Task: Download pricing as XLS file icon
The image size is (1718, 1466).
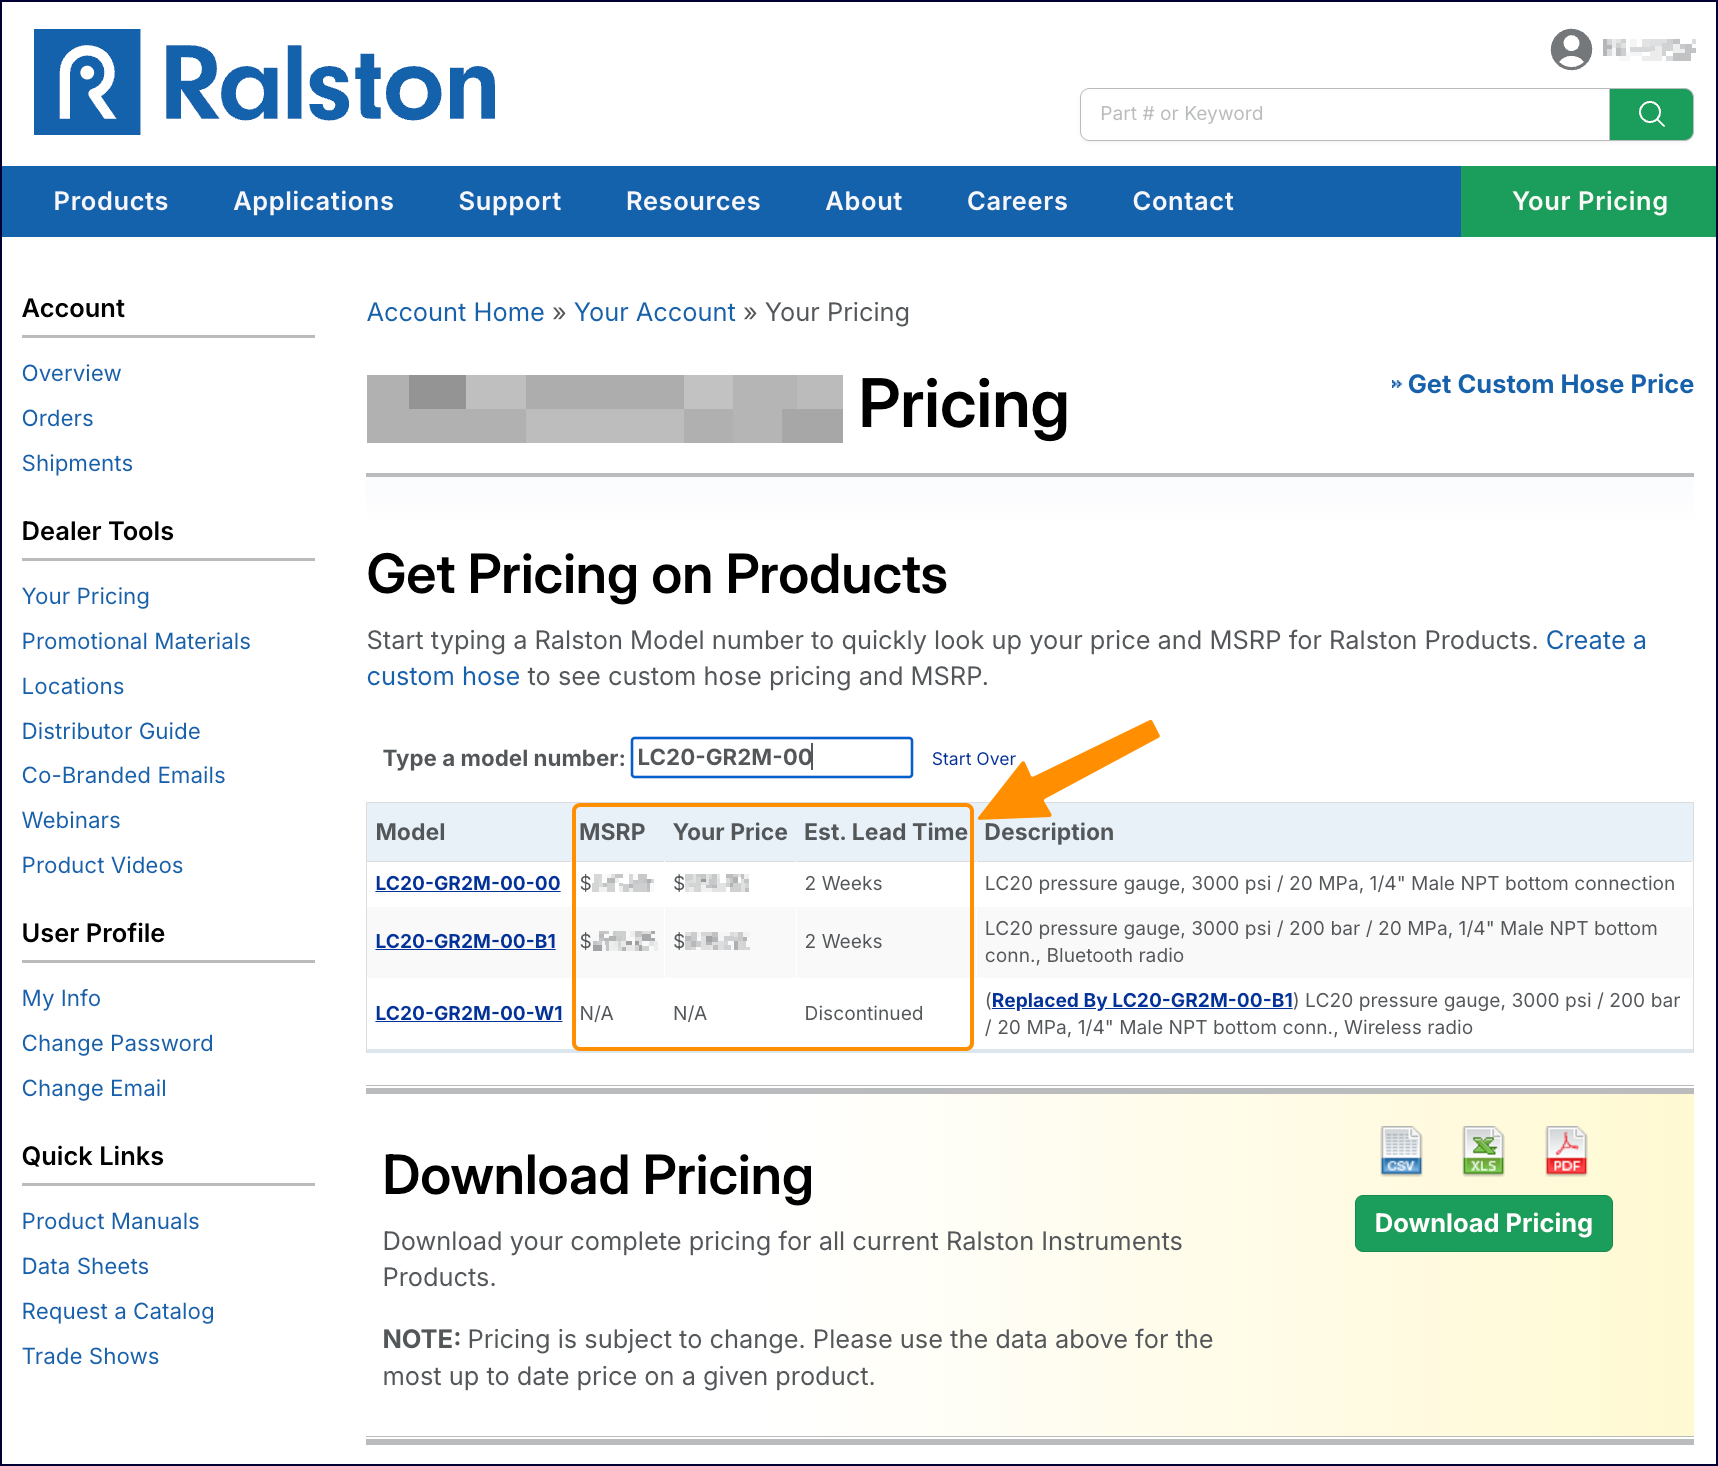Action: click(1484, 1151)
